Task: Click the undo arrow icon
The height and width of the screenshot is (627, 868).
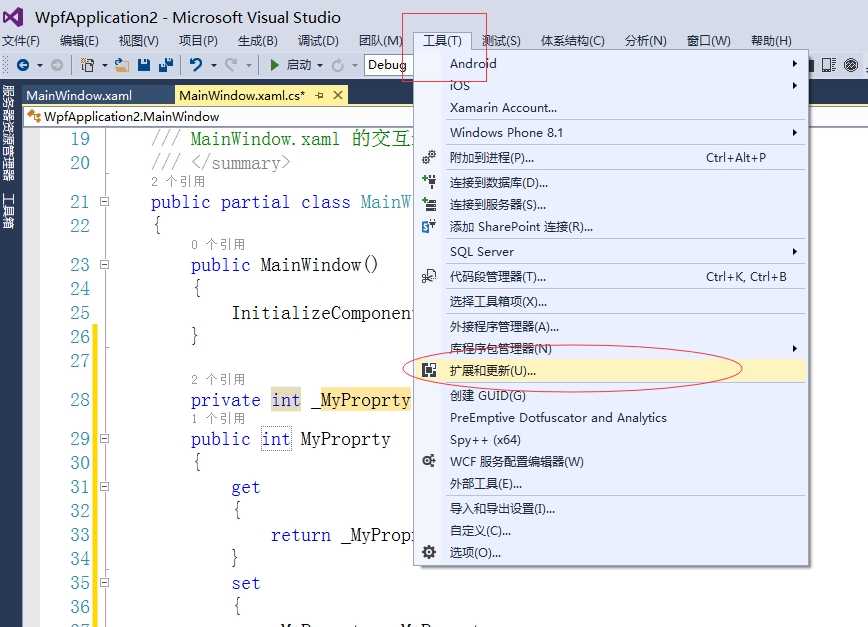Action: pyautogui.click(x=195, y=65)
